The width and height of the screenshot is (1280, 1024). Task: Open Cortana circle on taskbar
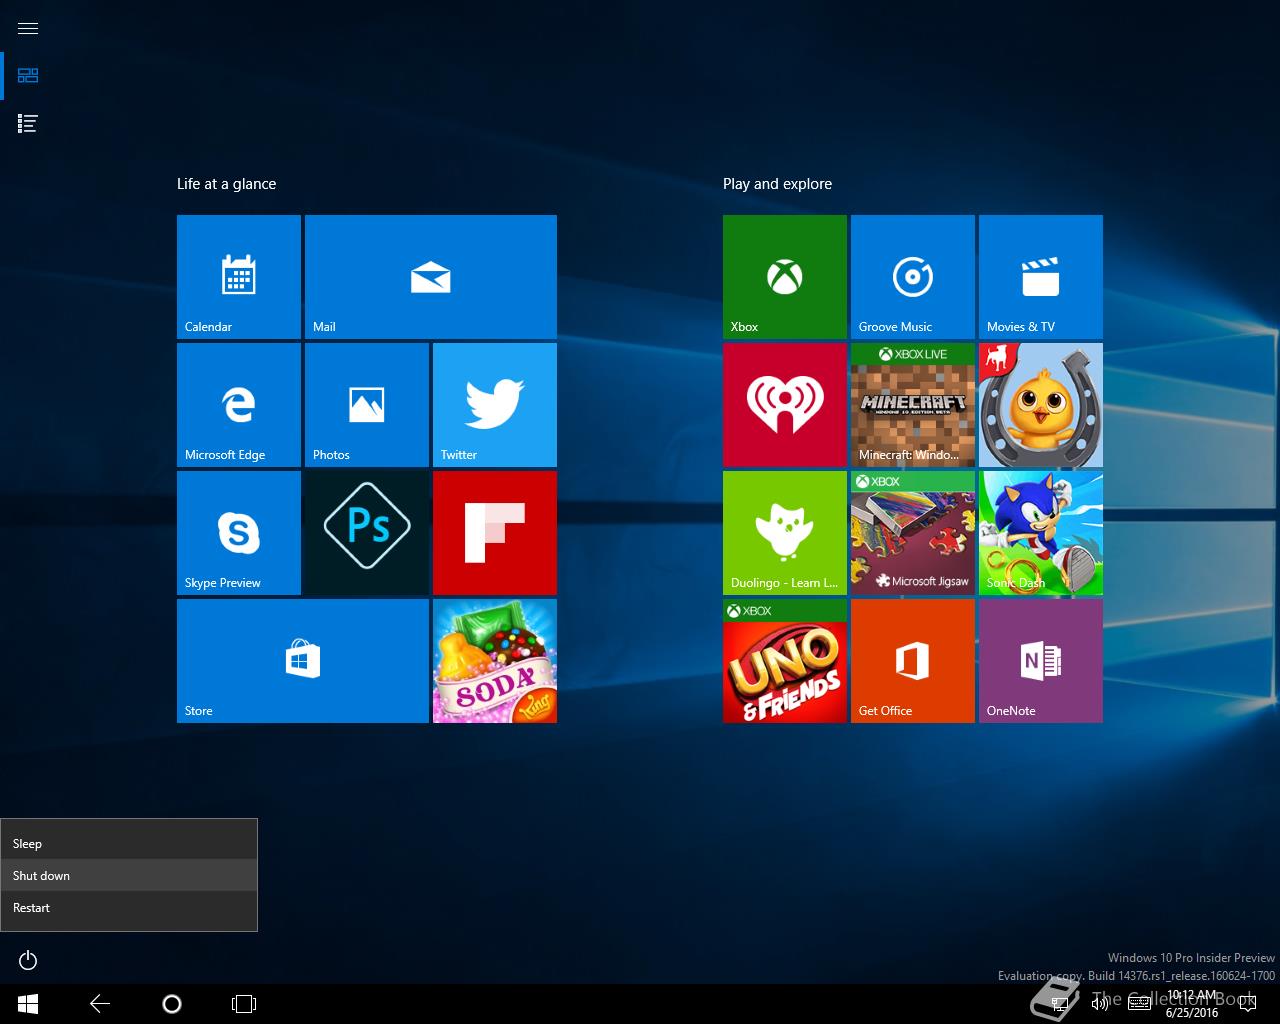172,1003
